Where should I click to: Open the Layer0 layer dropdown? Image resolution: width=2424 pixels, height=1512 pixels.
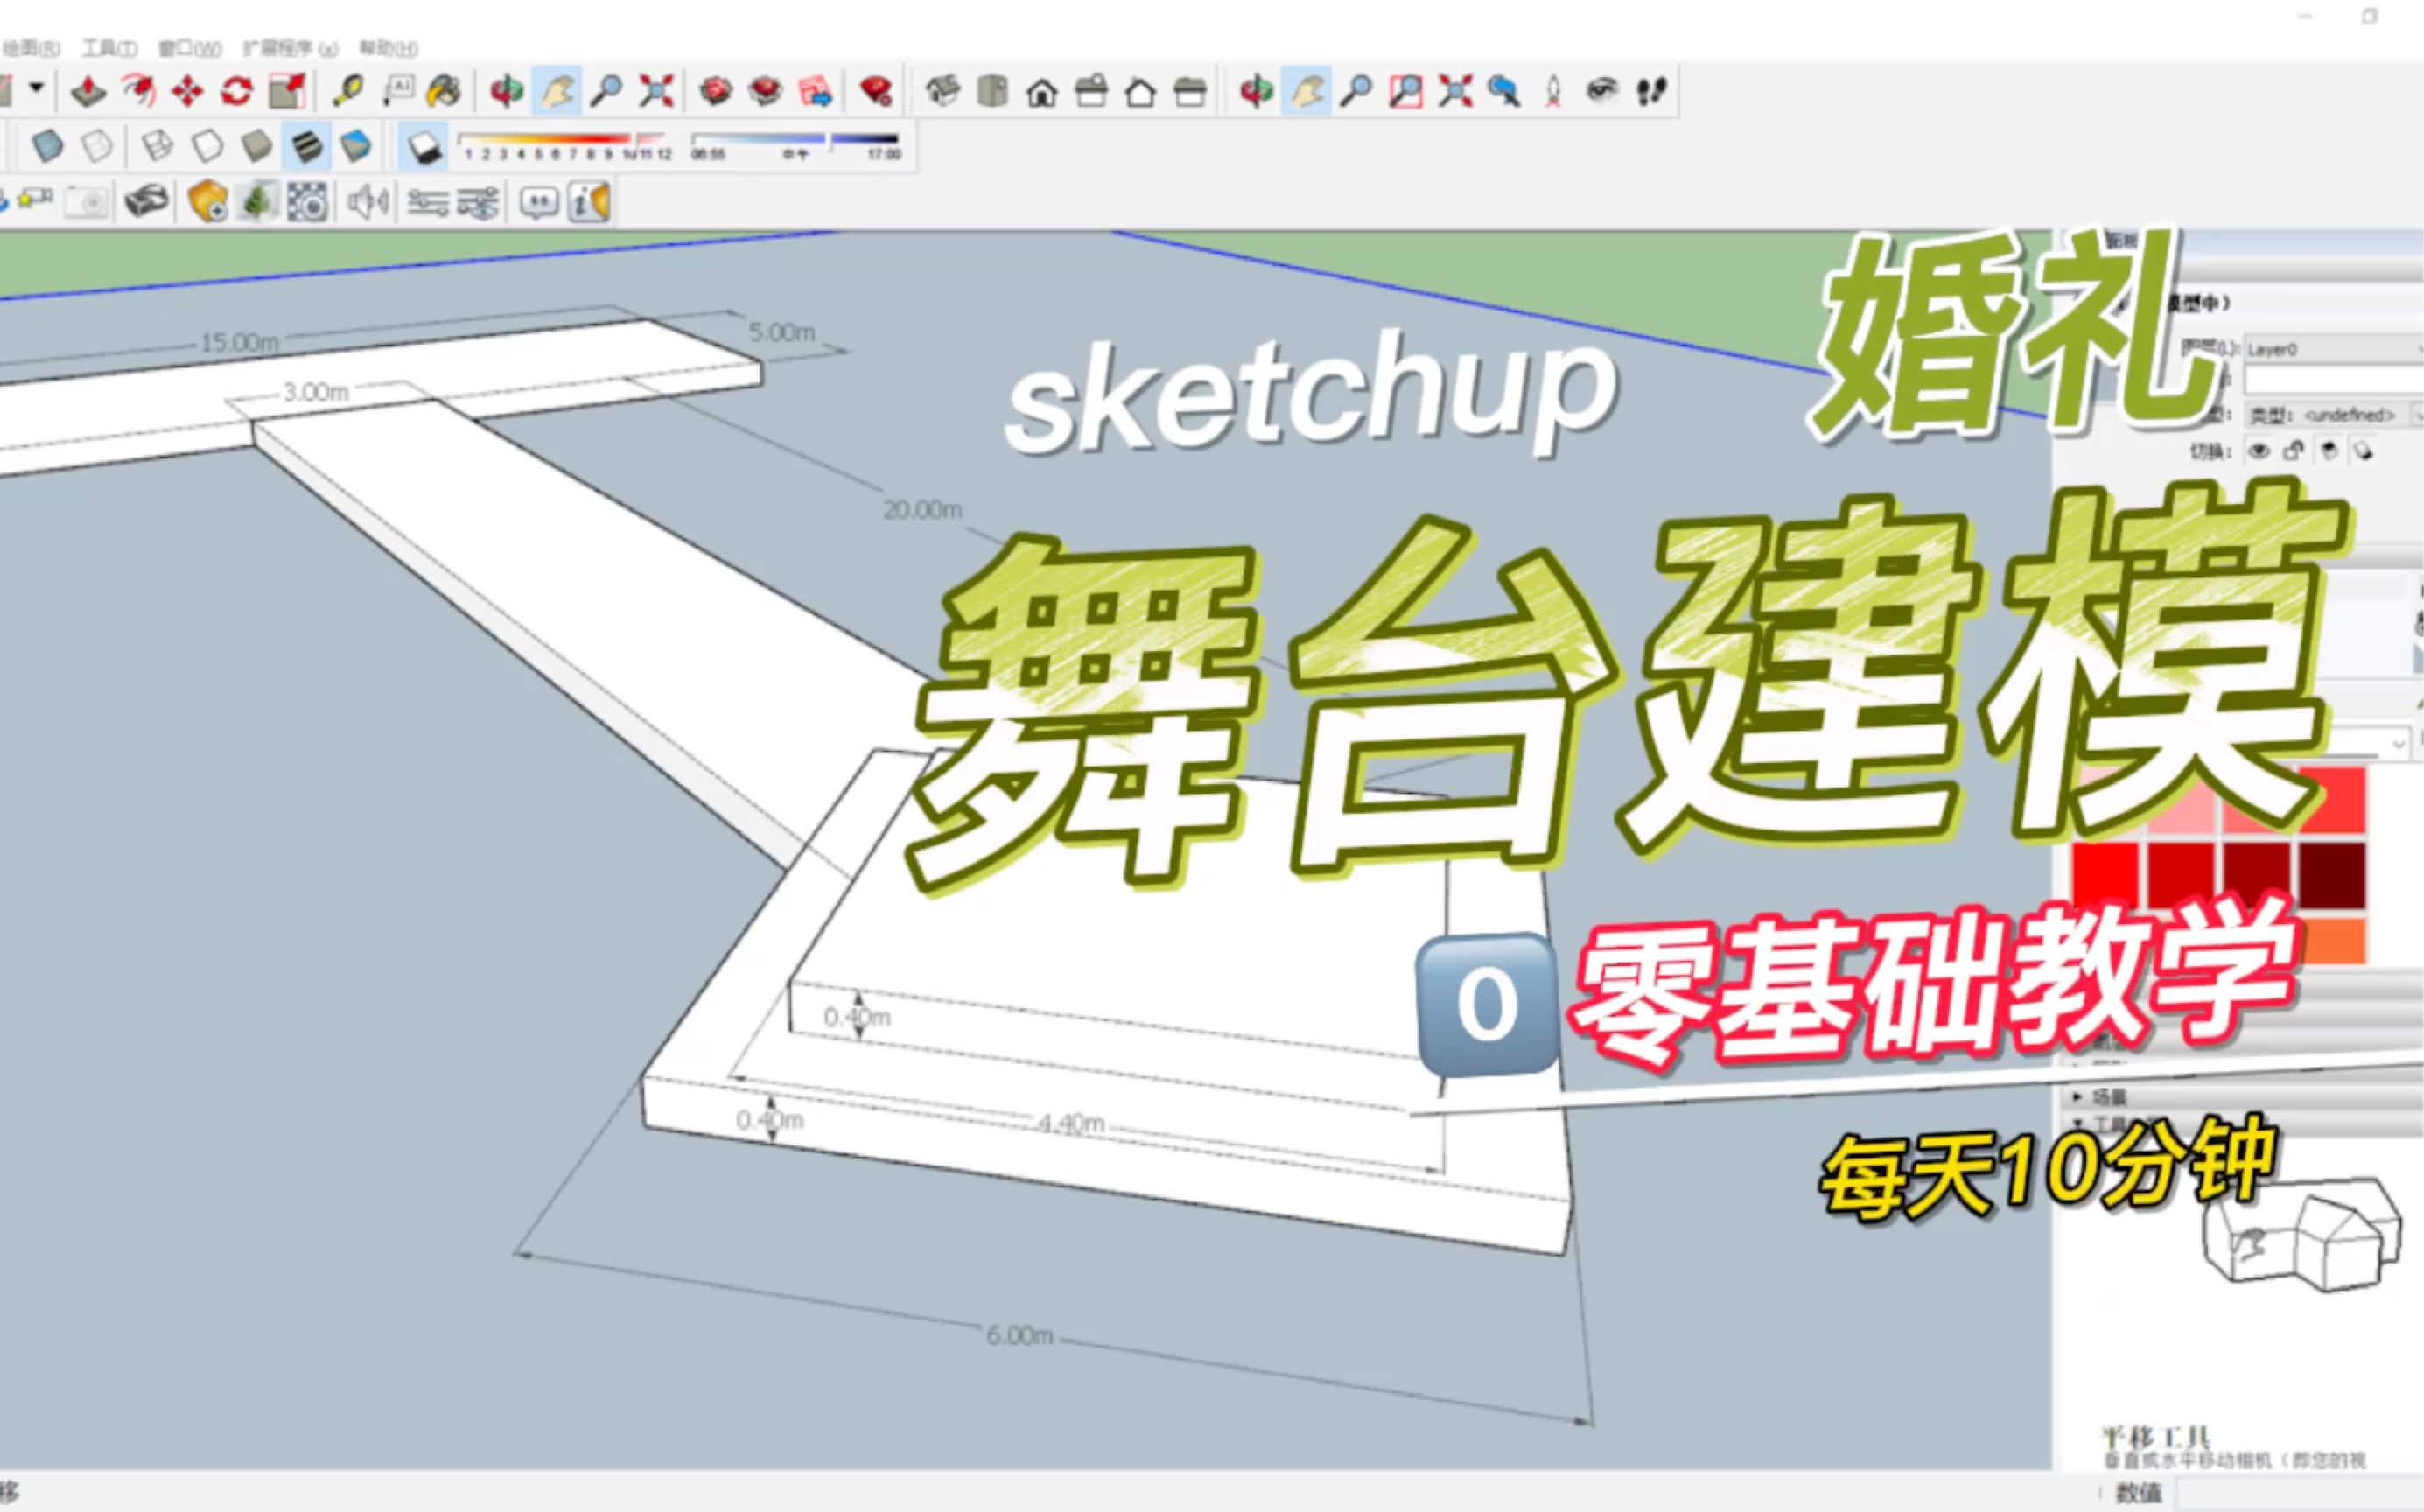(2333, 349)
